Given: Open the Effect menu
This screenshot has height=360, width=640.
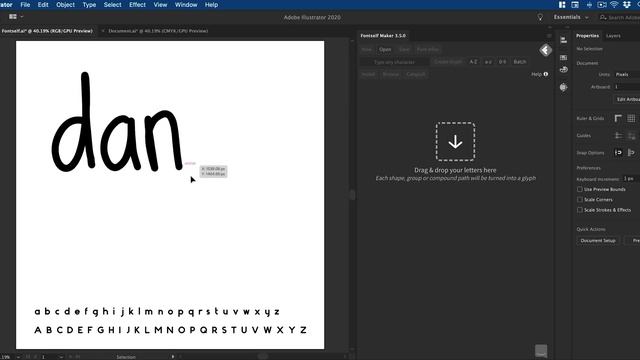Looking at the screenshot, I should [138, 5].
